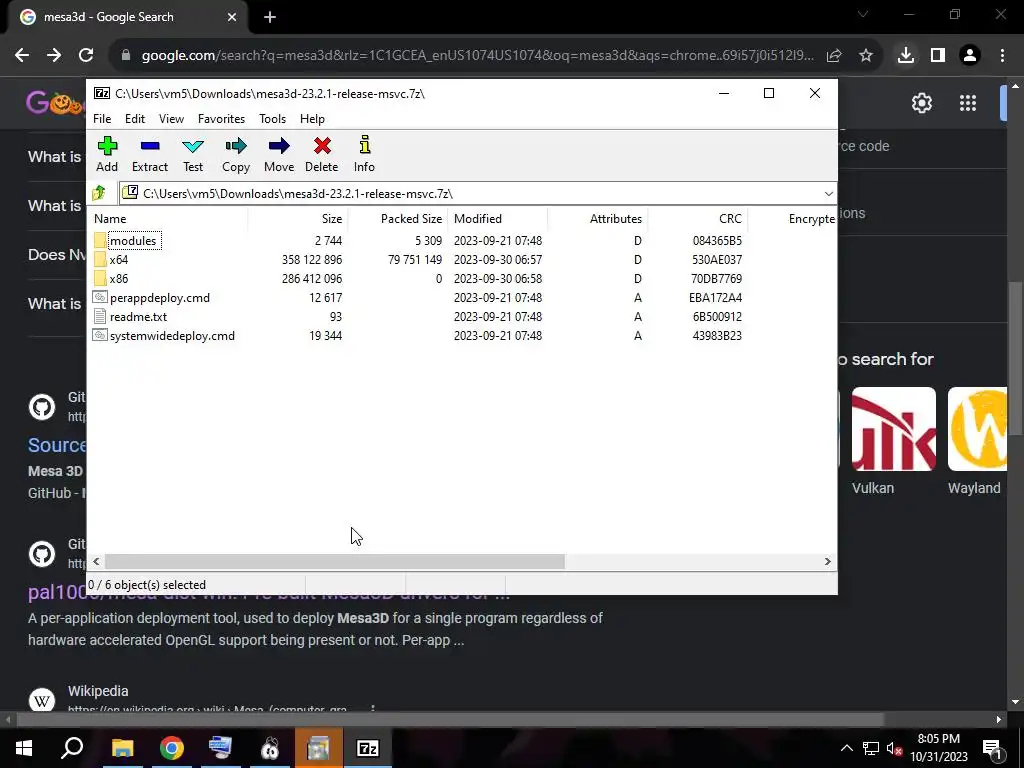1024x768 pixels.
Task: Click 7-Zip scroll right arrow
Action: (x=827, y=562)
